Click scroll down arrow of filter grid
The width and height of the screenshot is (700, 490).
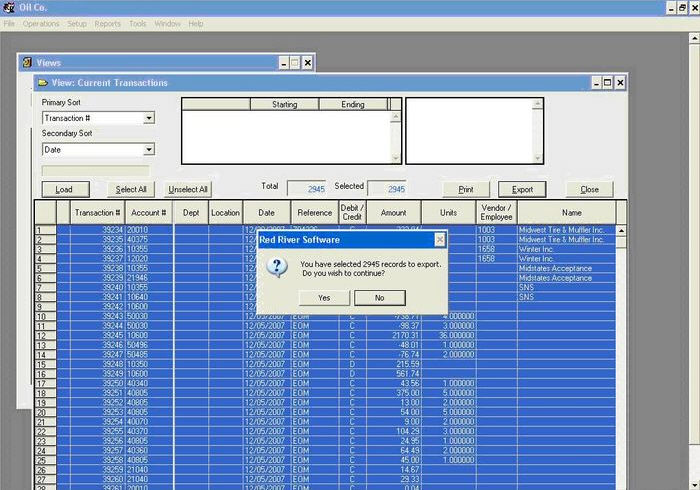coord(396,158)
